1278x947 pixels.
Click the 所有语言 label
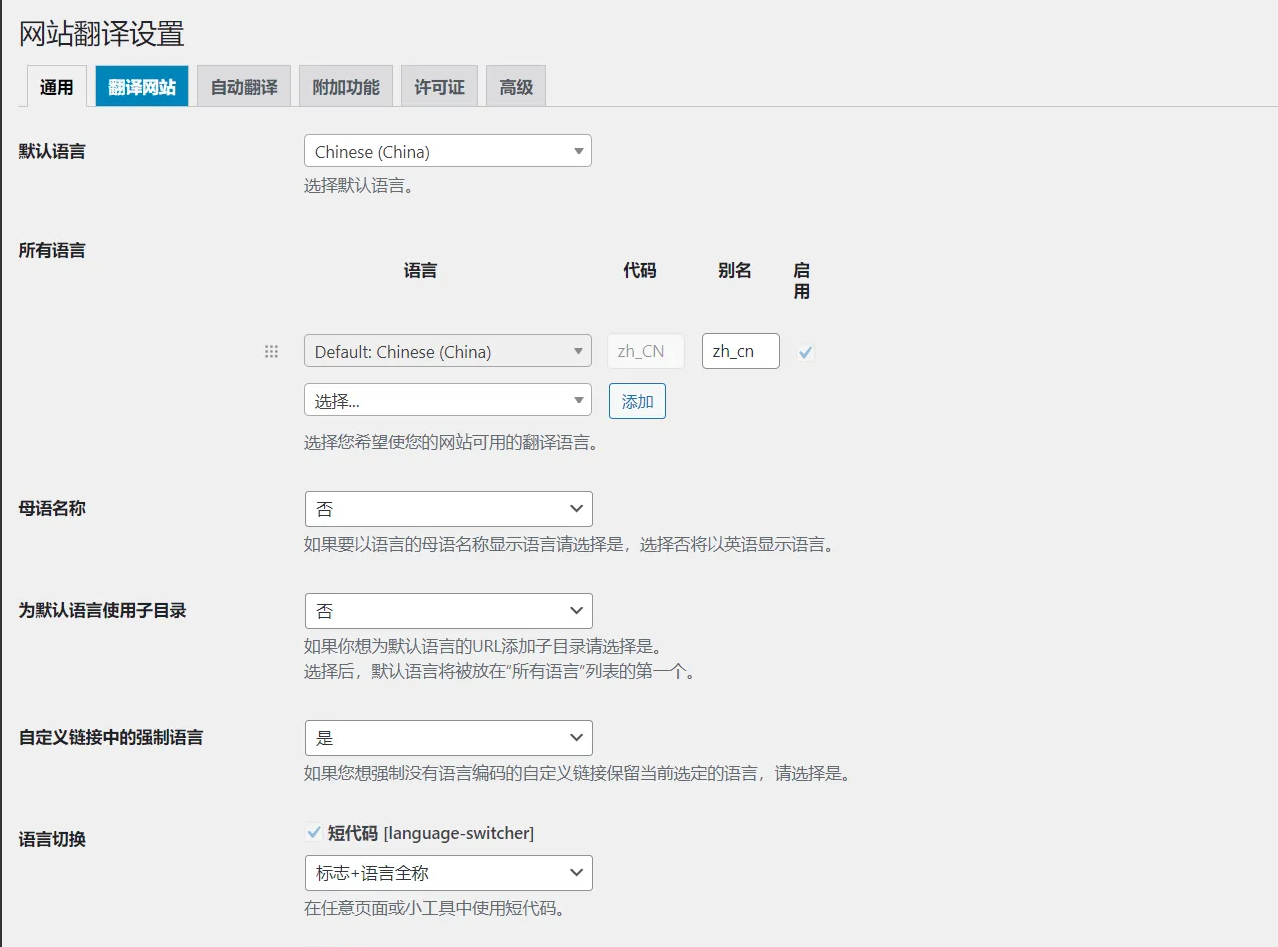click(52, 250)
